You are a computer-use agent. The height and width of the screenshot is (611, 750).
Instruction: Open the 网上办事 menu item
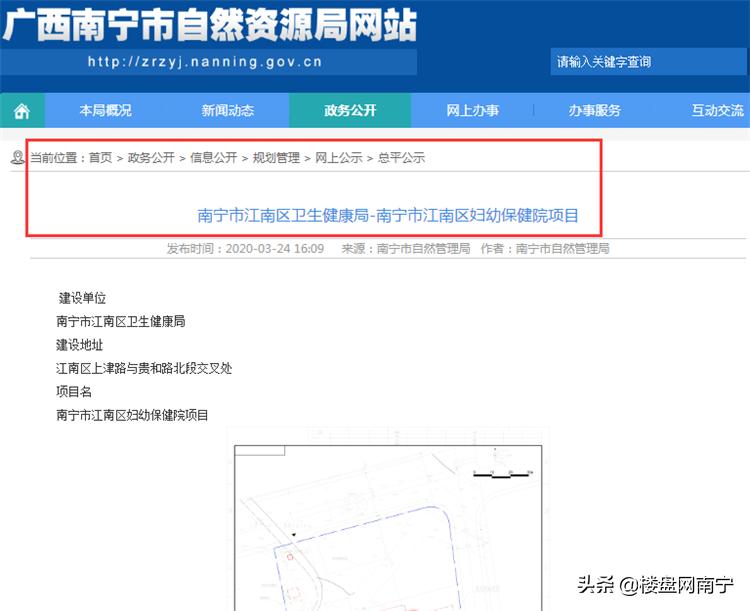click(x=473, y=111)
